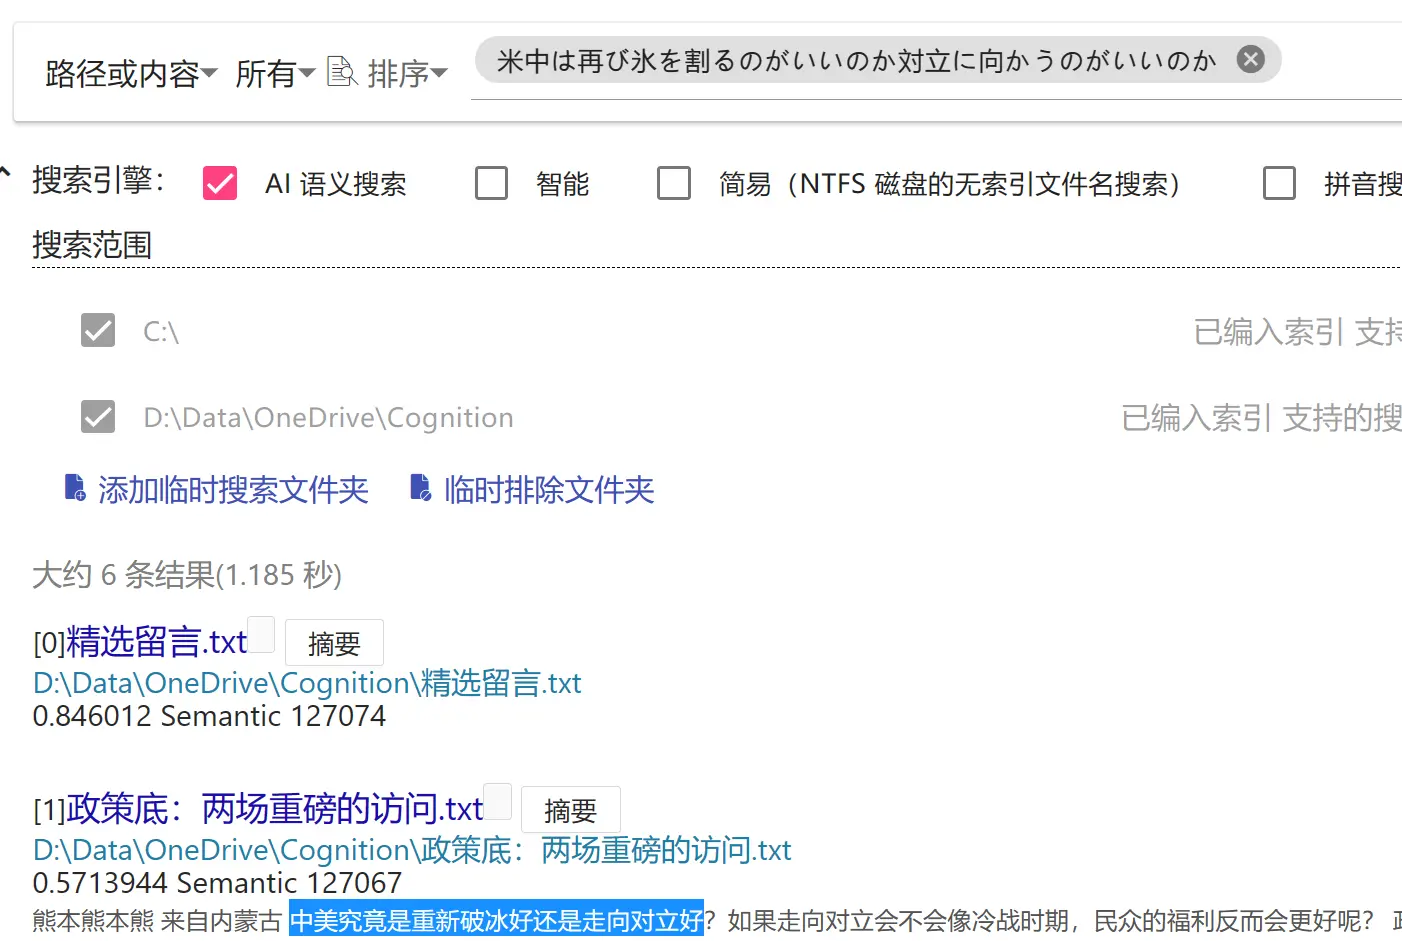Open the 路径或内容 dropdown
The height and width of the screenshot is (941, 1402).
131,73
